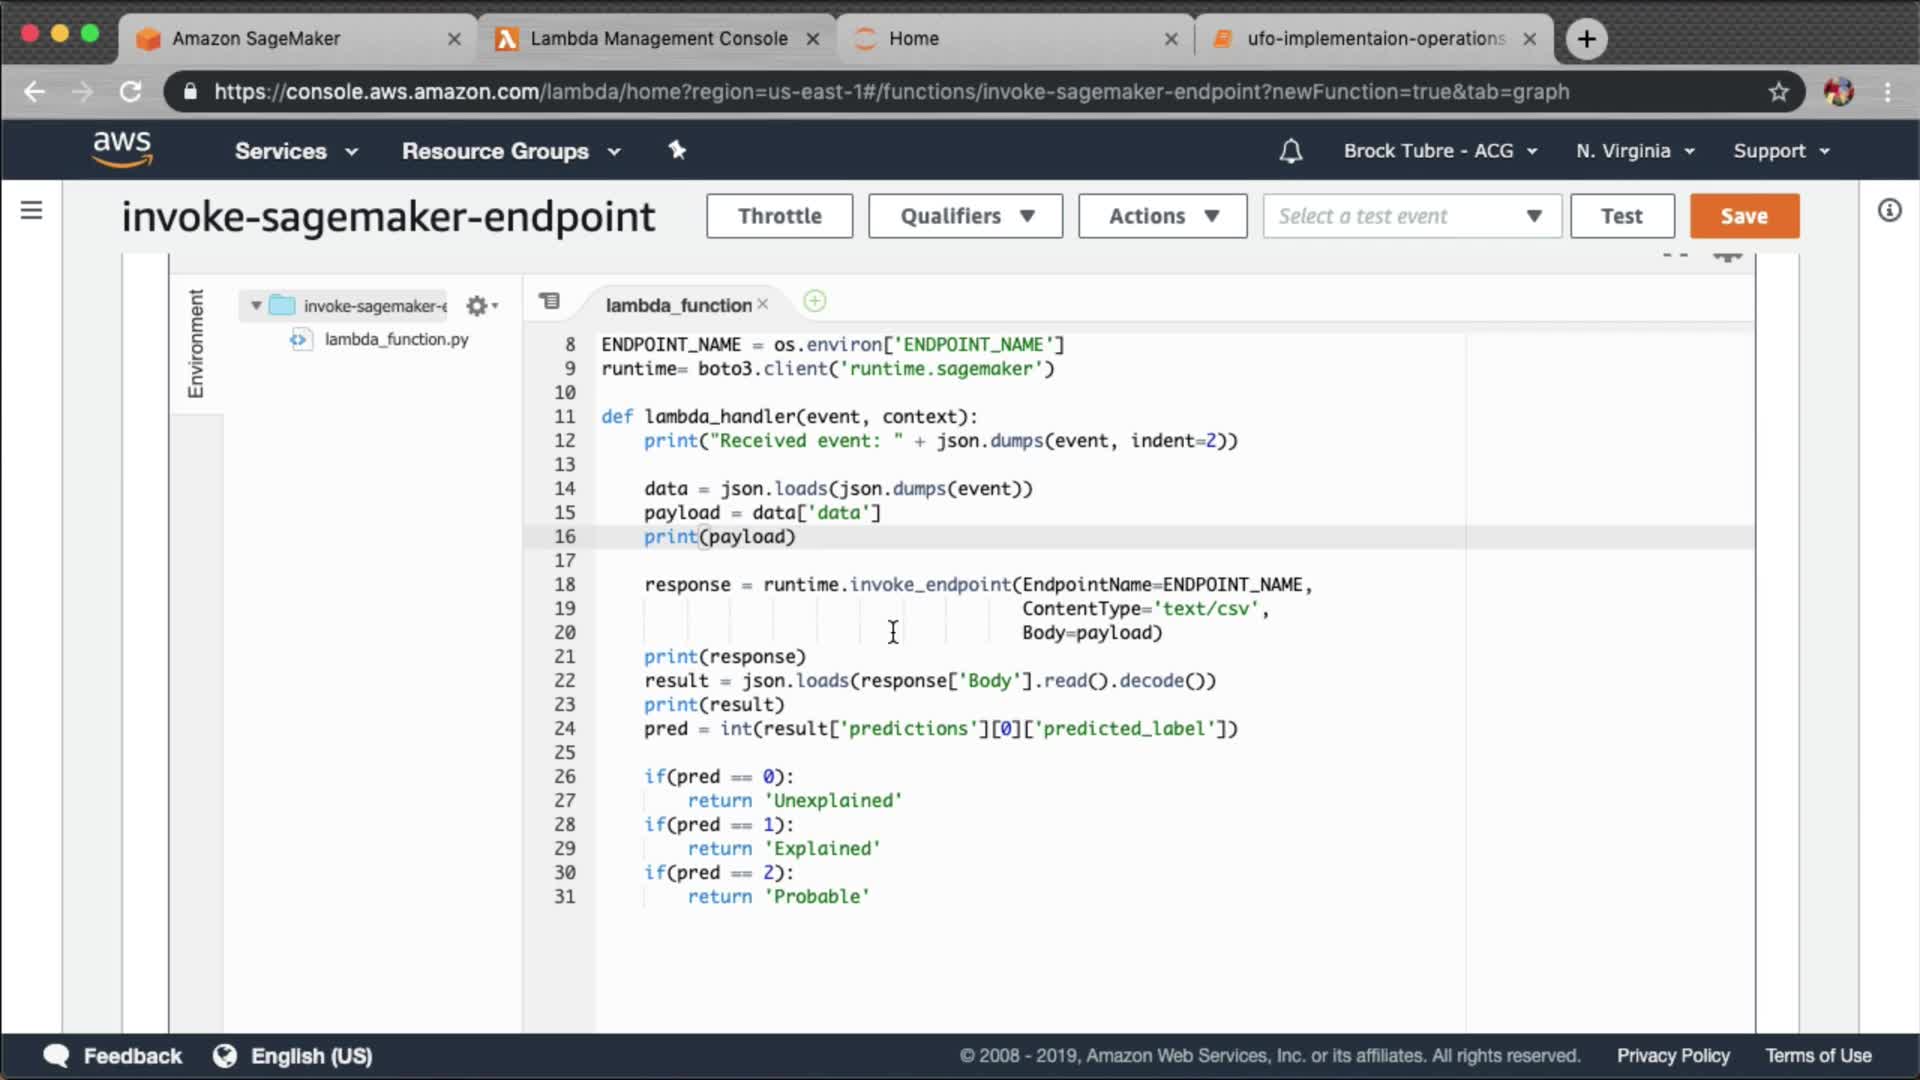Add a new editor tab with plus icon
The width and height of the screenshot is (1920, 1080).
[815, 301]
